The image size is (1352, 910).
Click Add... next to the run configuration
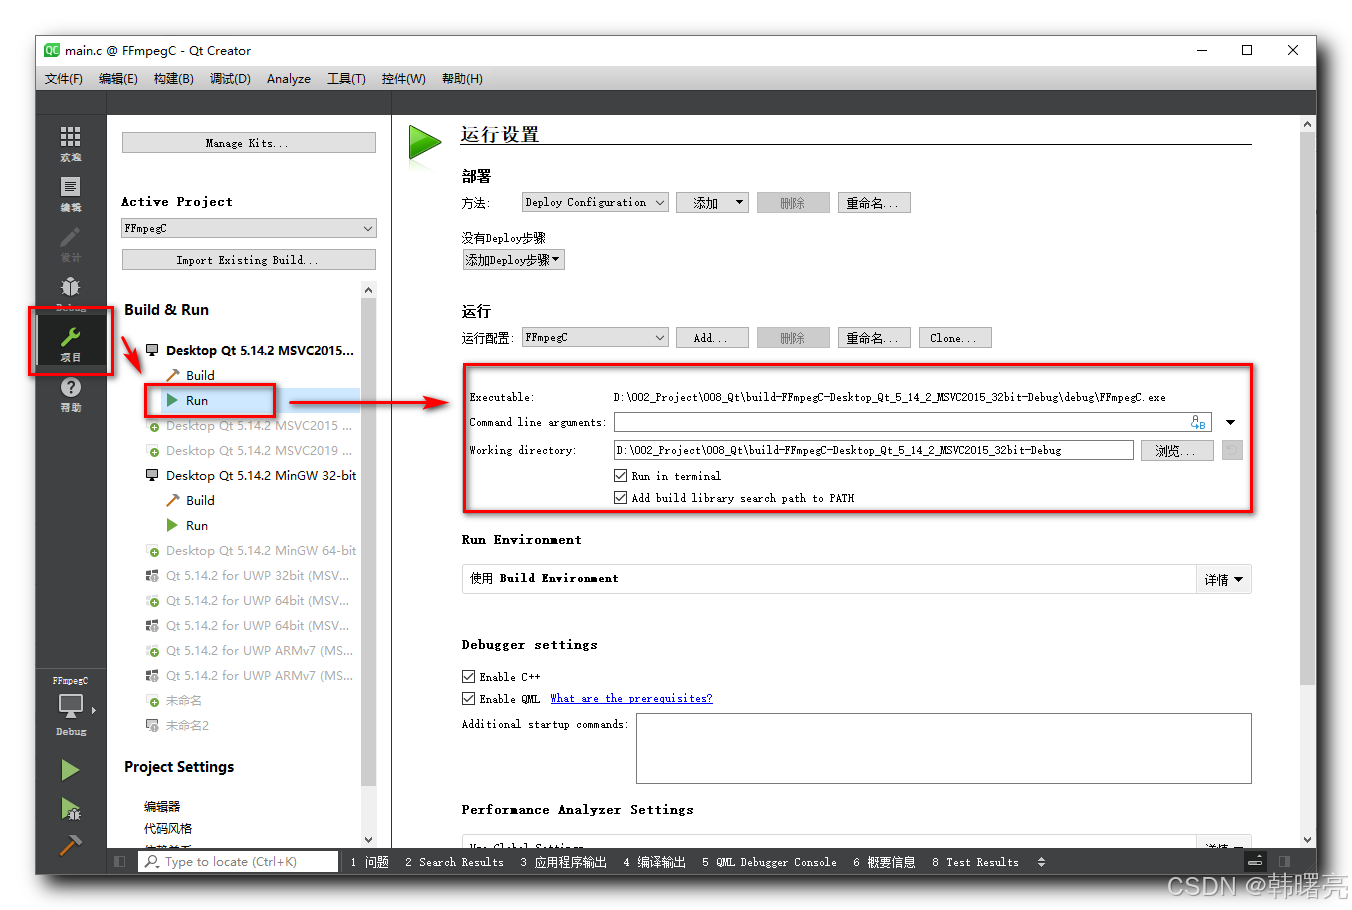(x=713, y=338)
